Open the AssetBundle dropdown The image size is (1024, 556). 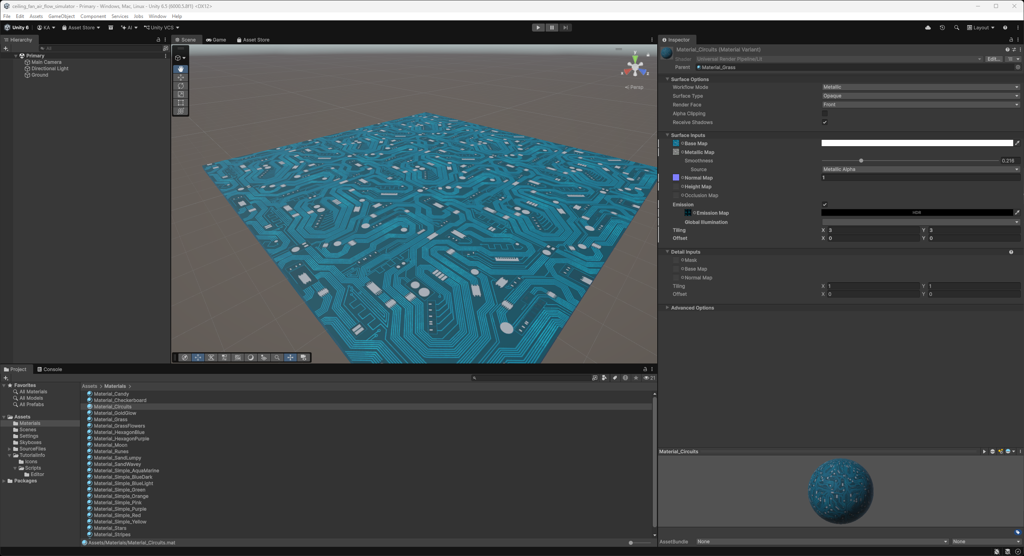(822, 542)
